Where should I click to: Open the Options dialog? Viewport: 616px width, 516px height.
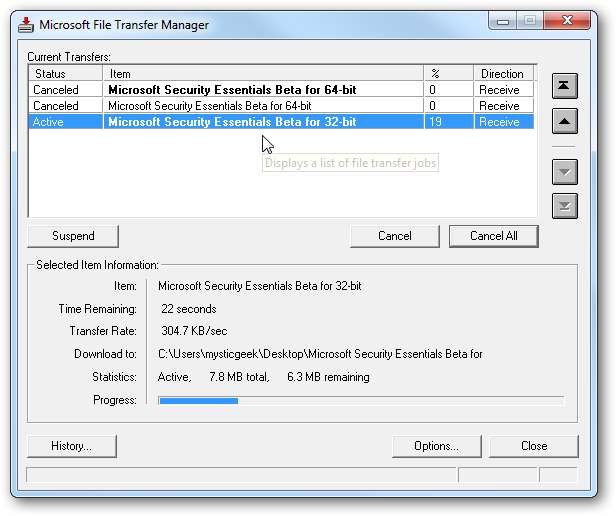click(x=436, y=446)
